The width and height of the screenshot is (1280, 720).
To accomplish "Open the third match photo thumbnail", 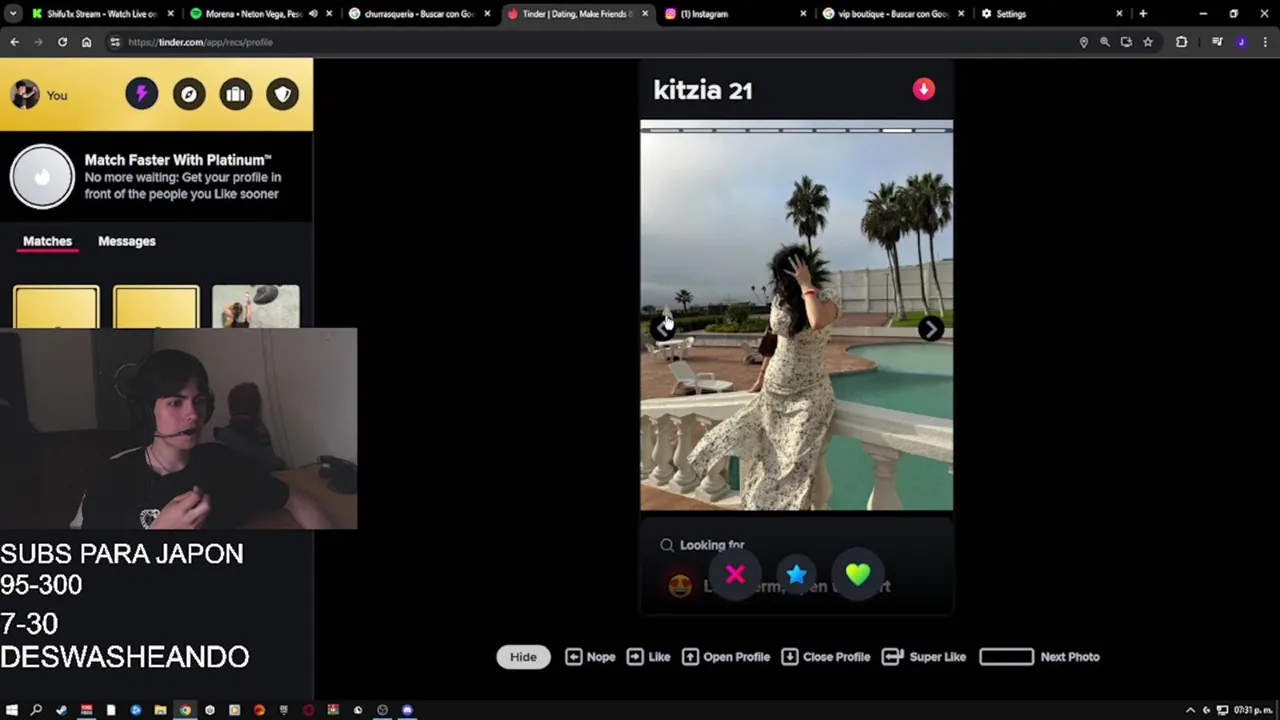I will pyautogui.click(x=256, y=307).
